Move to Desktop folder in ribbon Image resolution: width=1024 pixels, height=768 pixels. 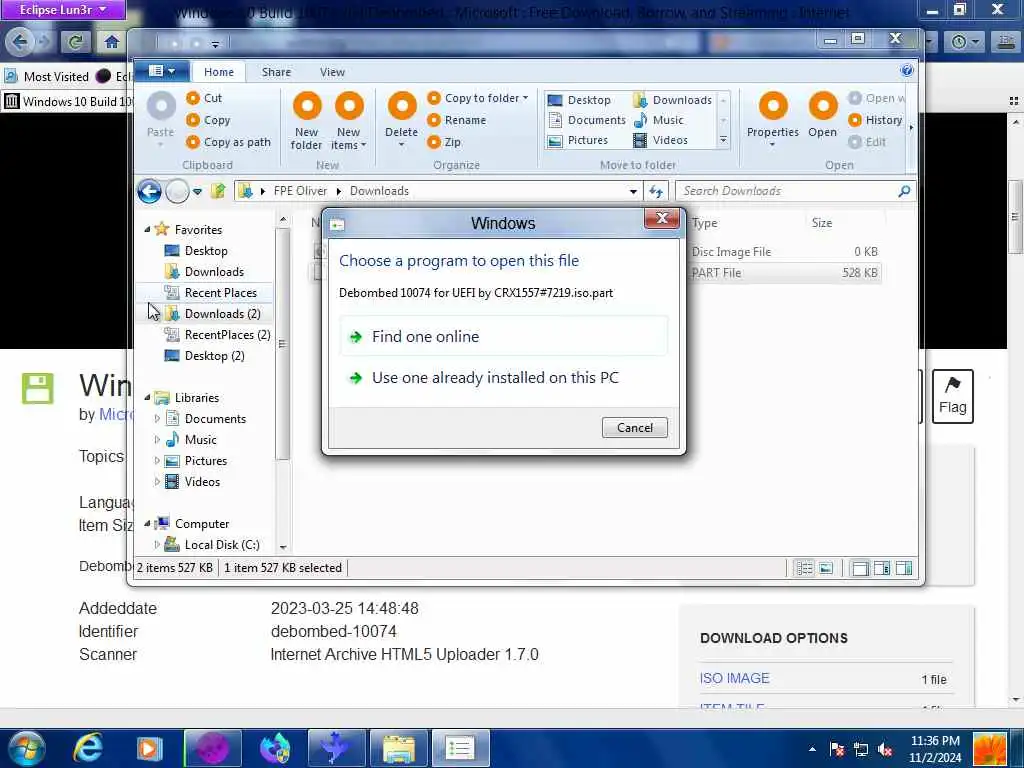[579, 100]
